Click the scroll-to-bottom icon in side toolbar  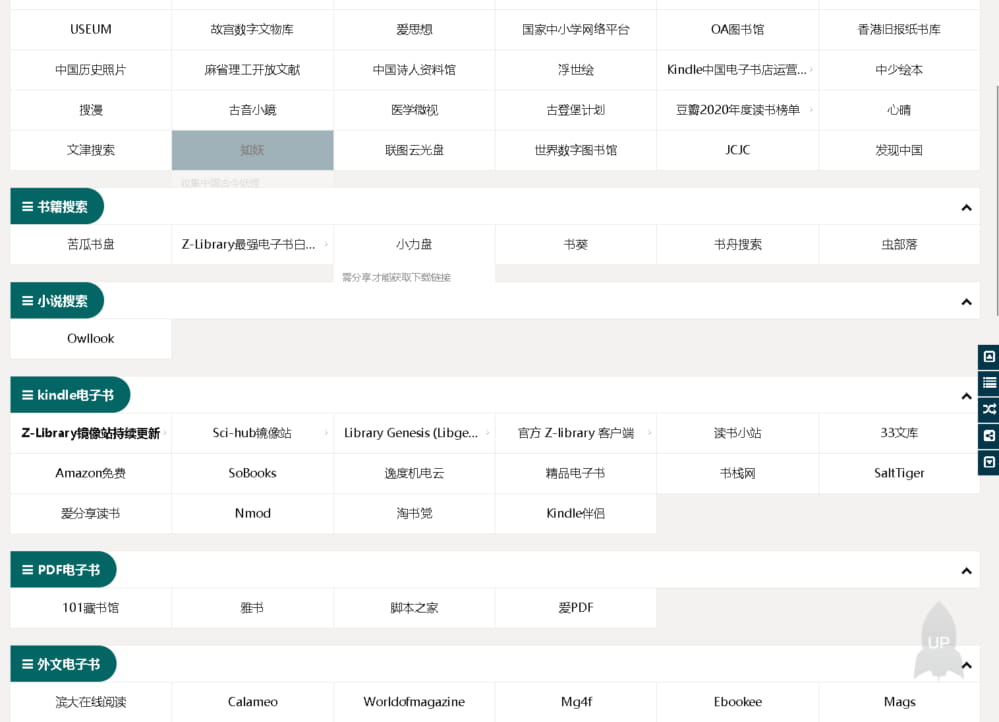(988, 462)
